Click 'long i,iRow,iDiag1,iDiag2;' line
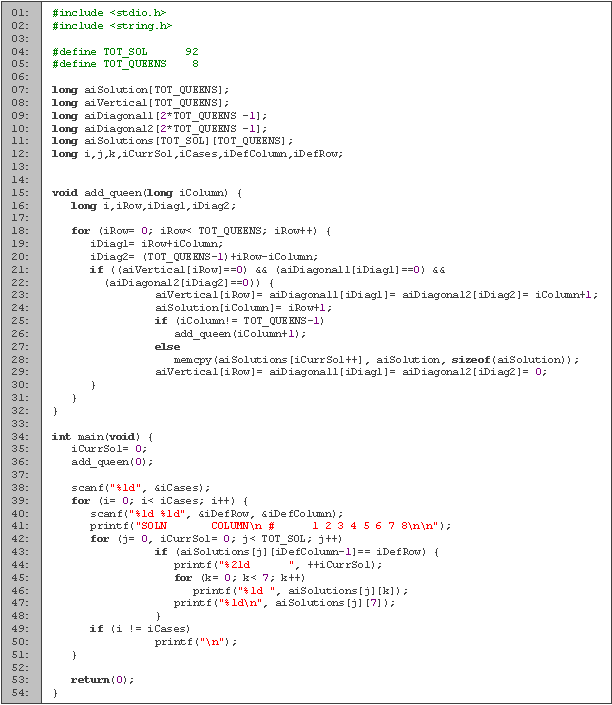This screenshot has width=612, height=705. coord(153,205)
